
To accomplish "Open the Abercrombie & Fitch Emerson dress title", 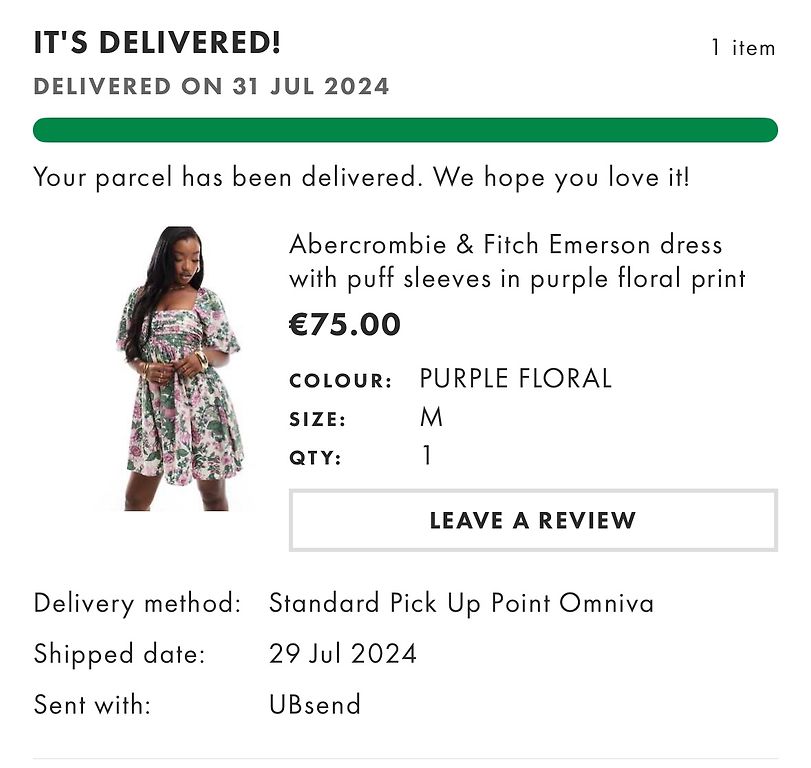I will tap(517, 261).
